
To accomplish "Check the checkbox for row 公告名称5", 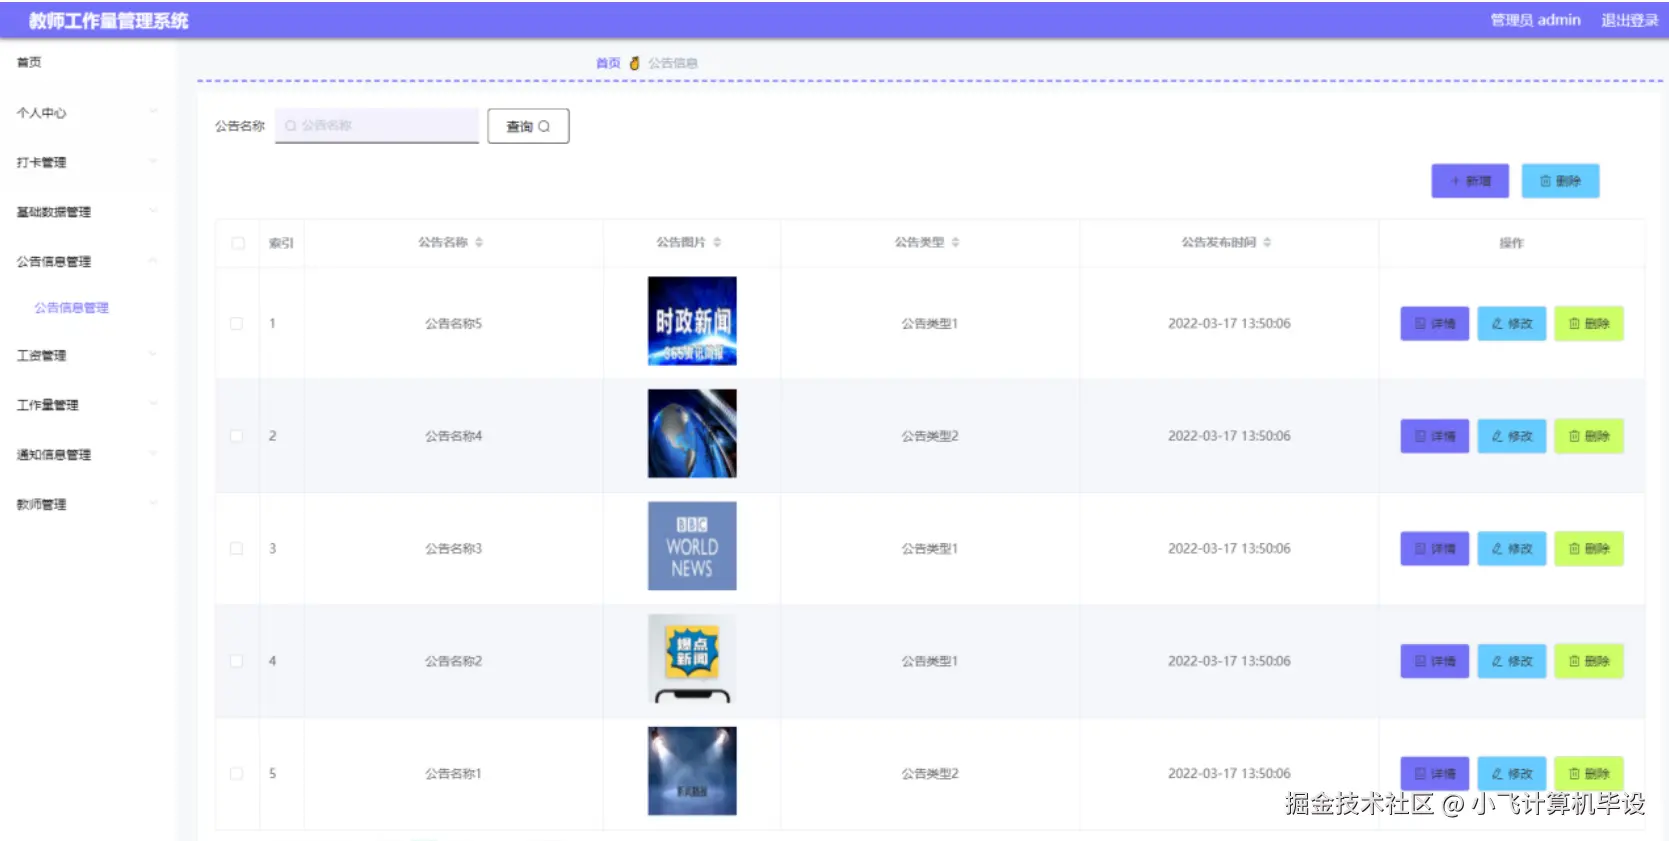I will [x=237, y=324].
